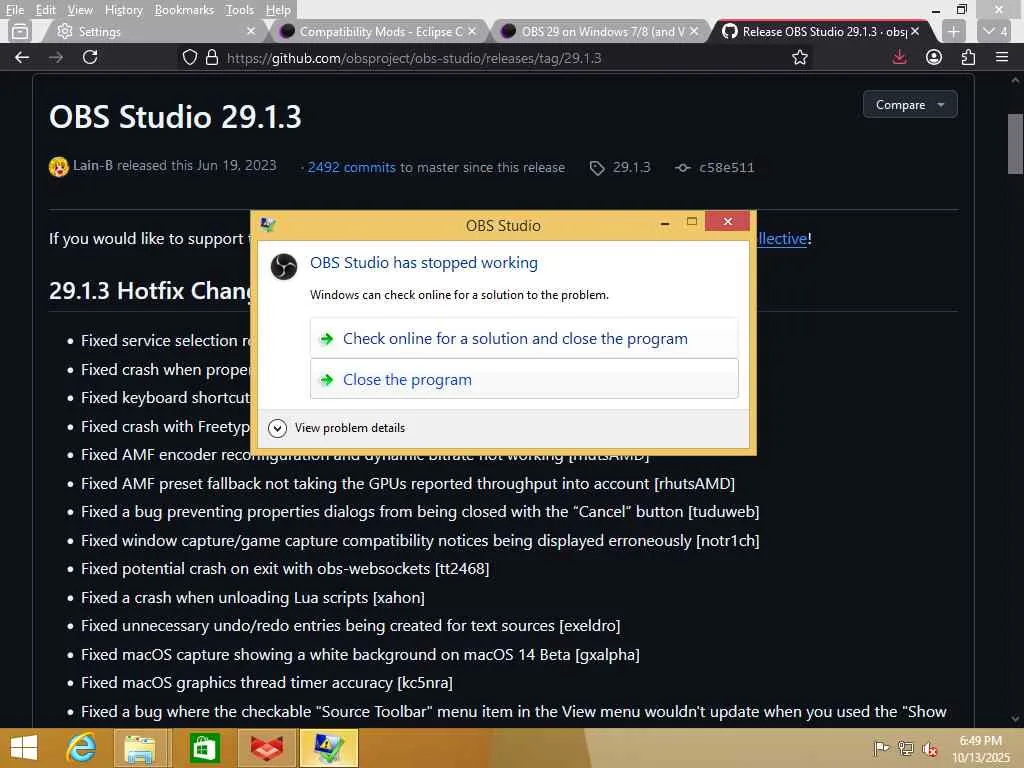Open the View menu
The width and height of the screenshot is (1024, 768).
(x=80, y=10)
